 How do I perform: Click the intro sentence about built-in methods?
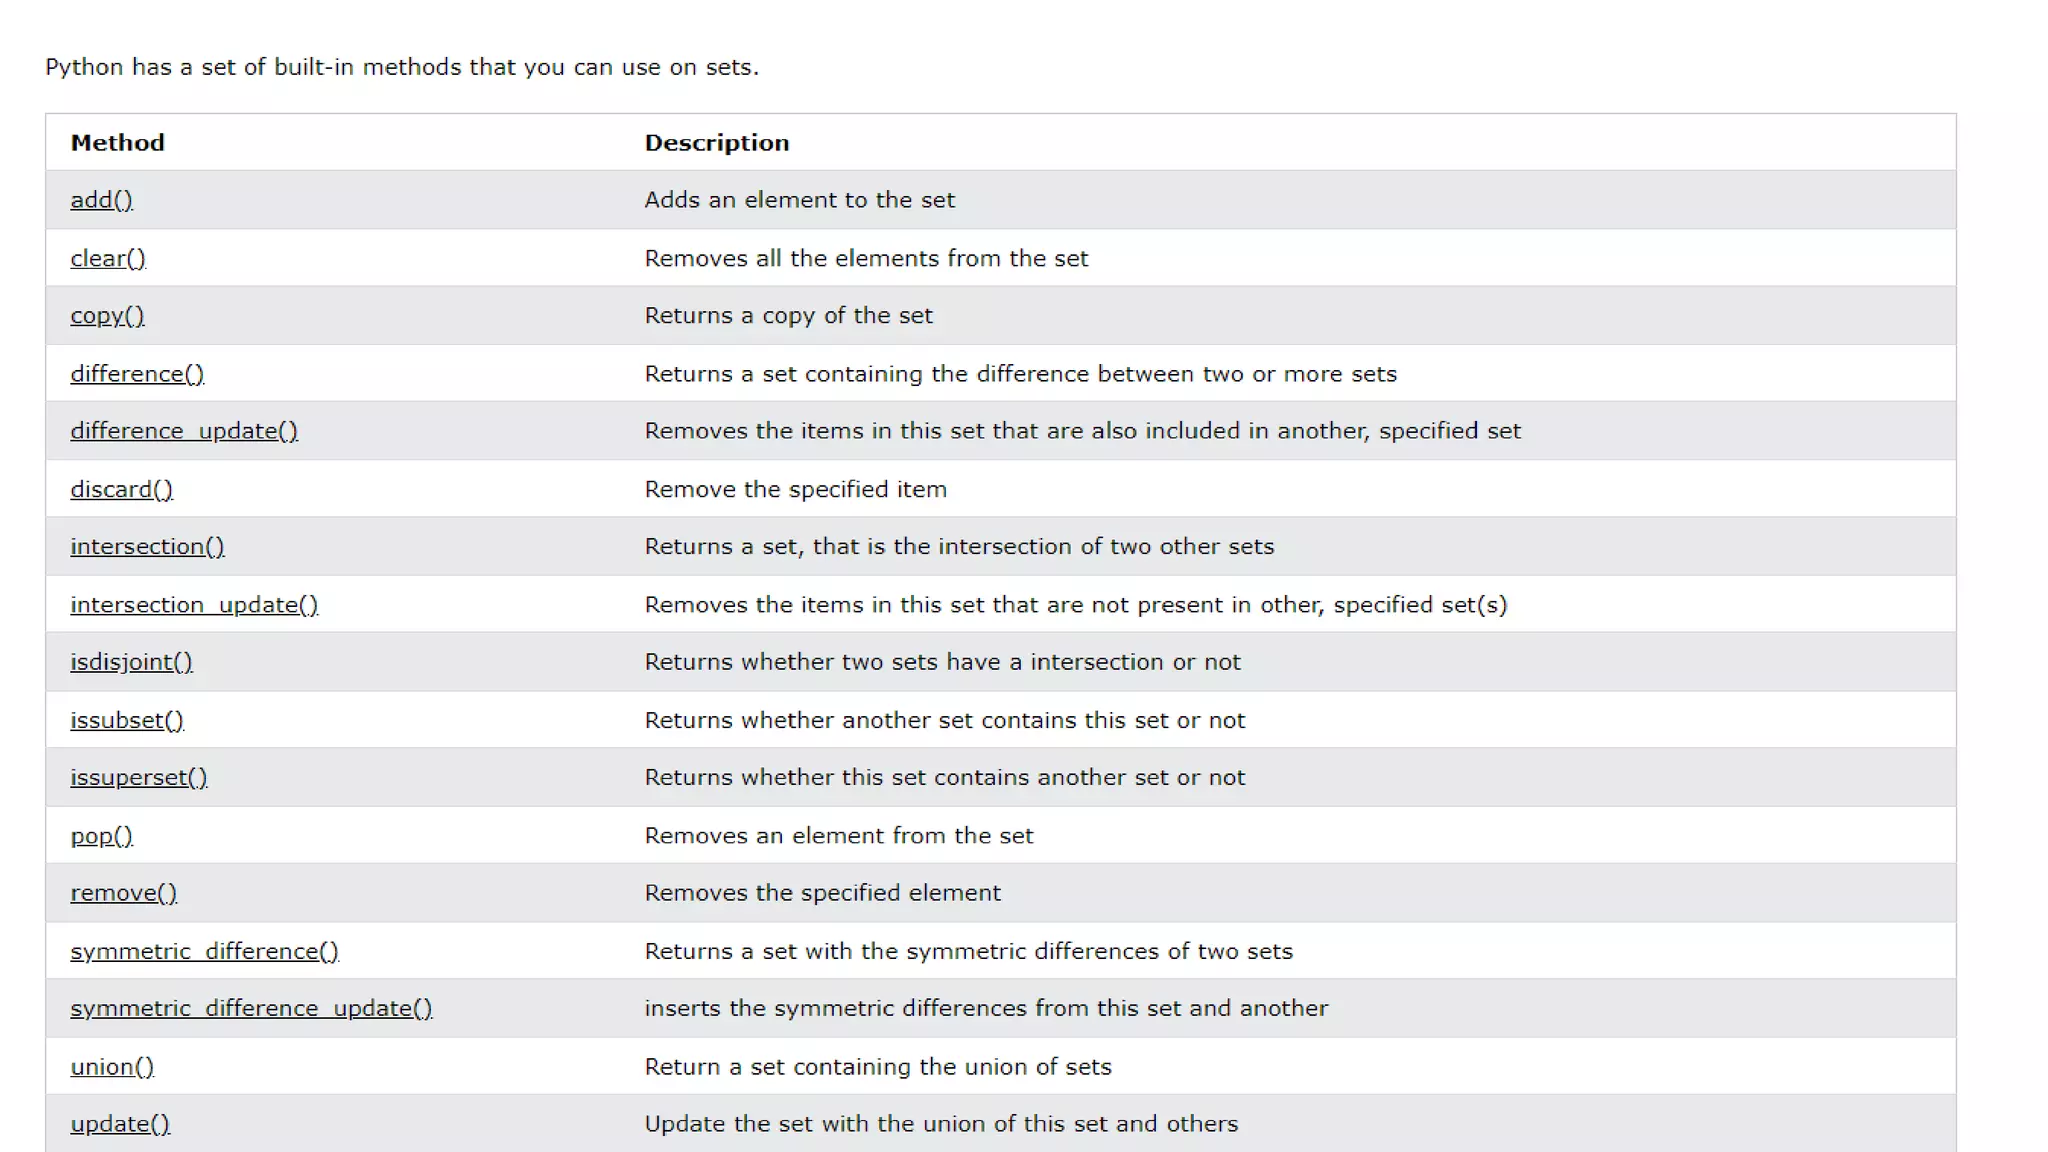coord(402,67)
